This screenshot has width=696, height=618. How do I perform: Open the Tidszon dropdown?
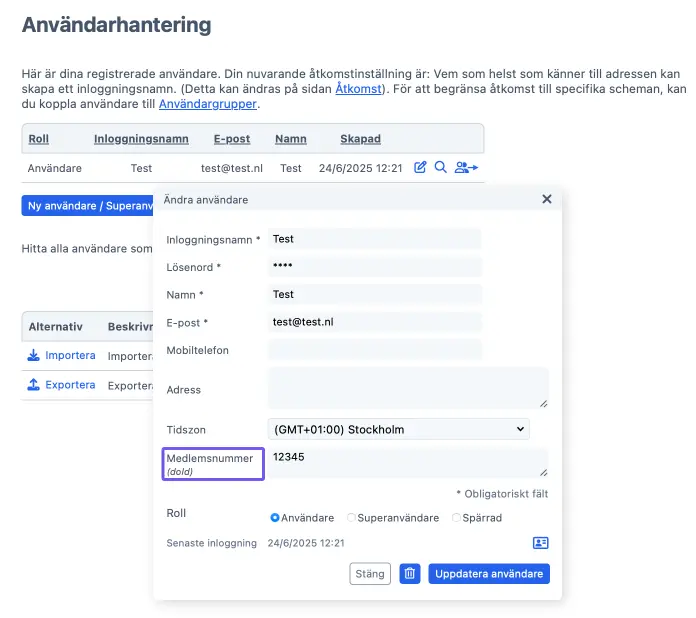click(399, 429)
